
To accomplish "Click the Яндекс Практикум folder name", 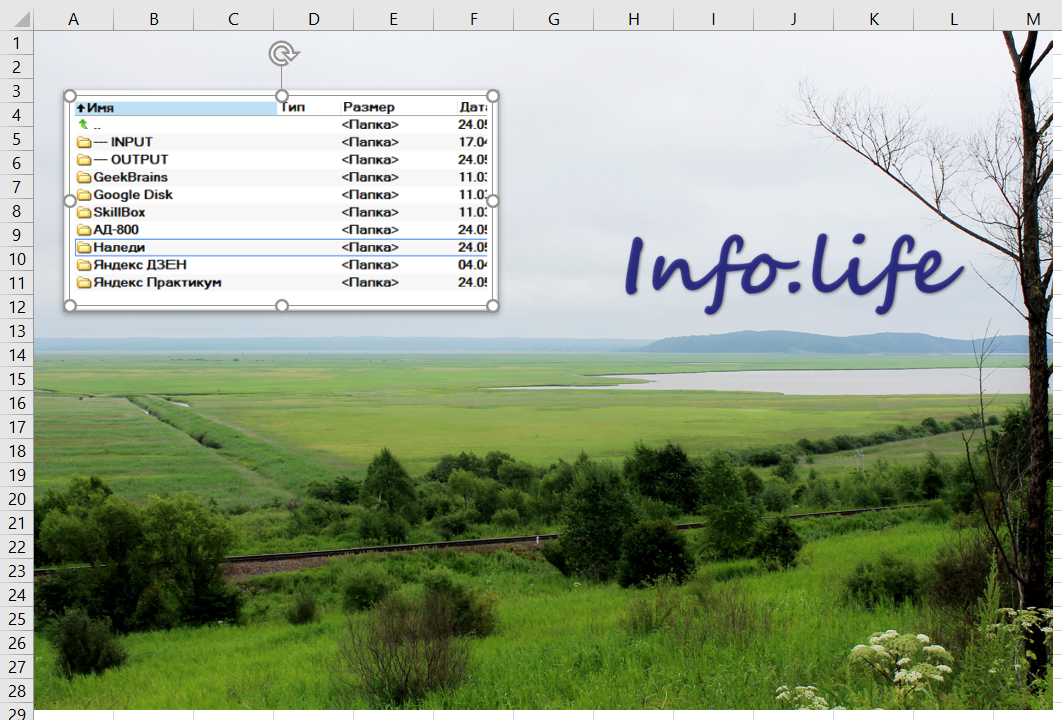I will [x=157, y=282].
